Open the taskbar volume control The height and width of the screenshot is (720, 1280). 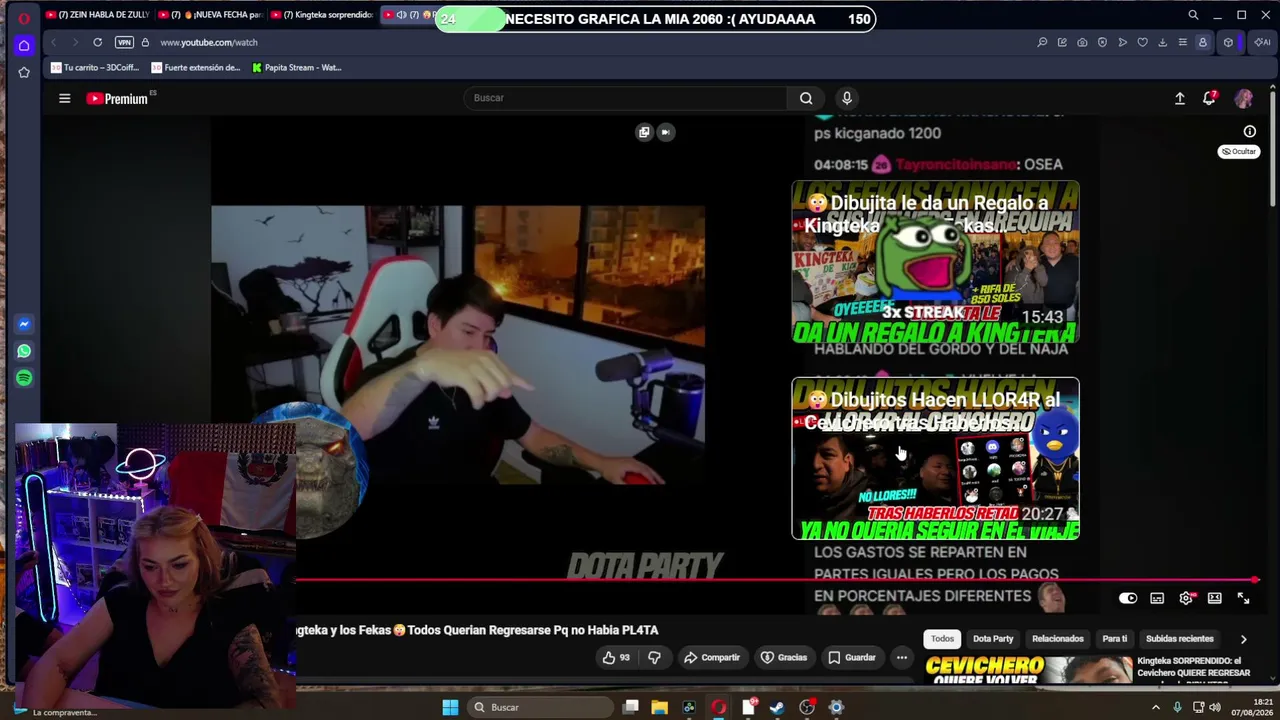coord(1215,707)
